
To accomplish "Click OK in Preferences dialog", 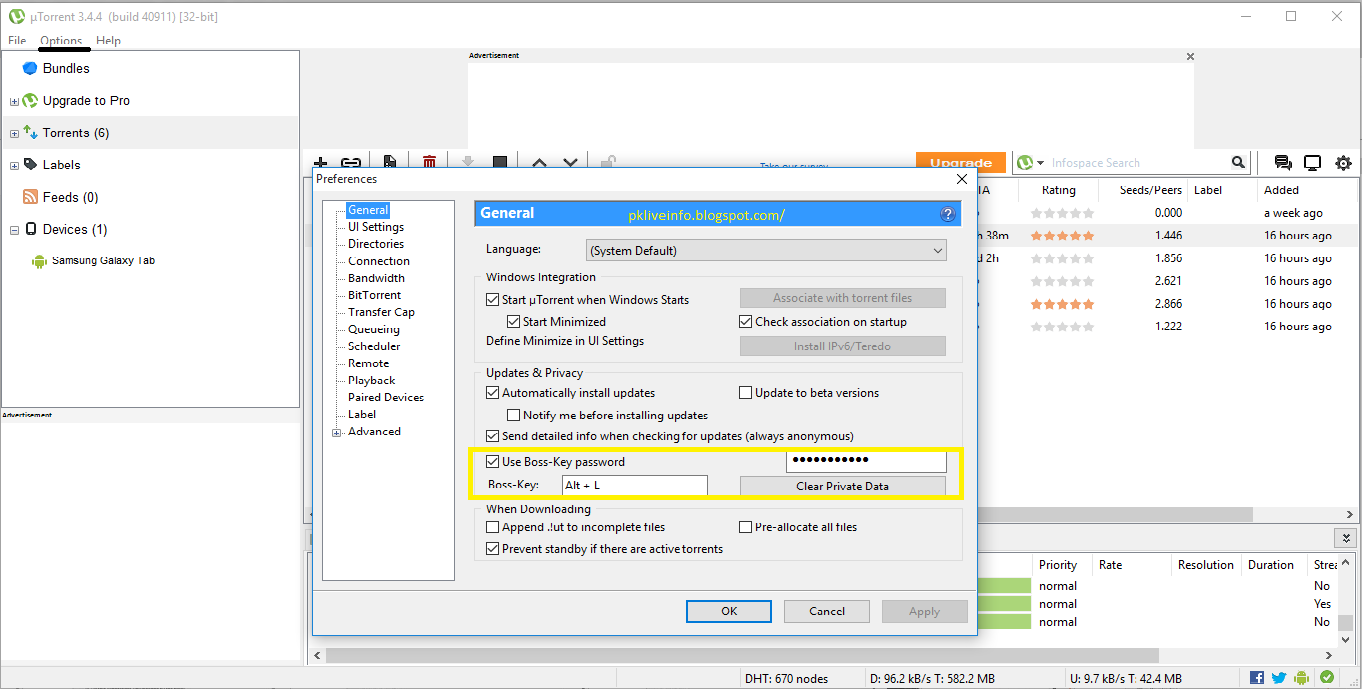I will tap(729, 611).
